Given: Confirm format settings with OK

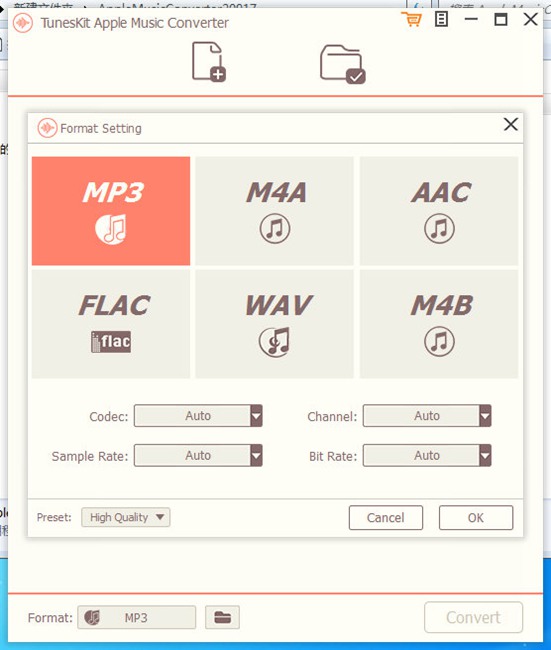Looking at the screenshot, I should [476, 518].
